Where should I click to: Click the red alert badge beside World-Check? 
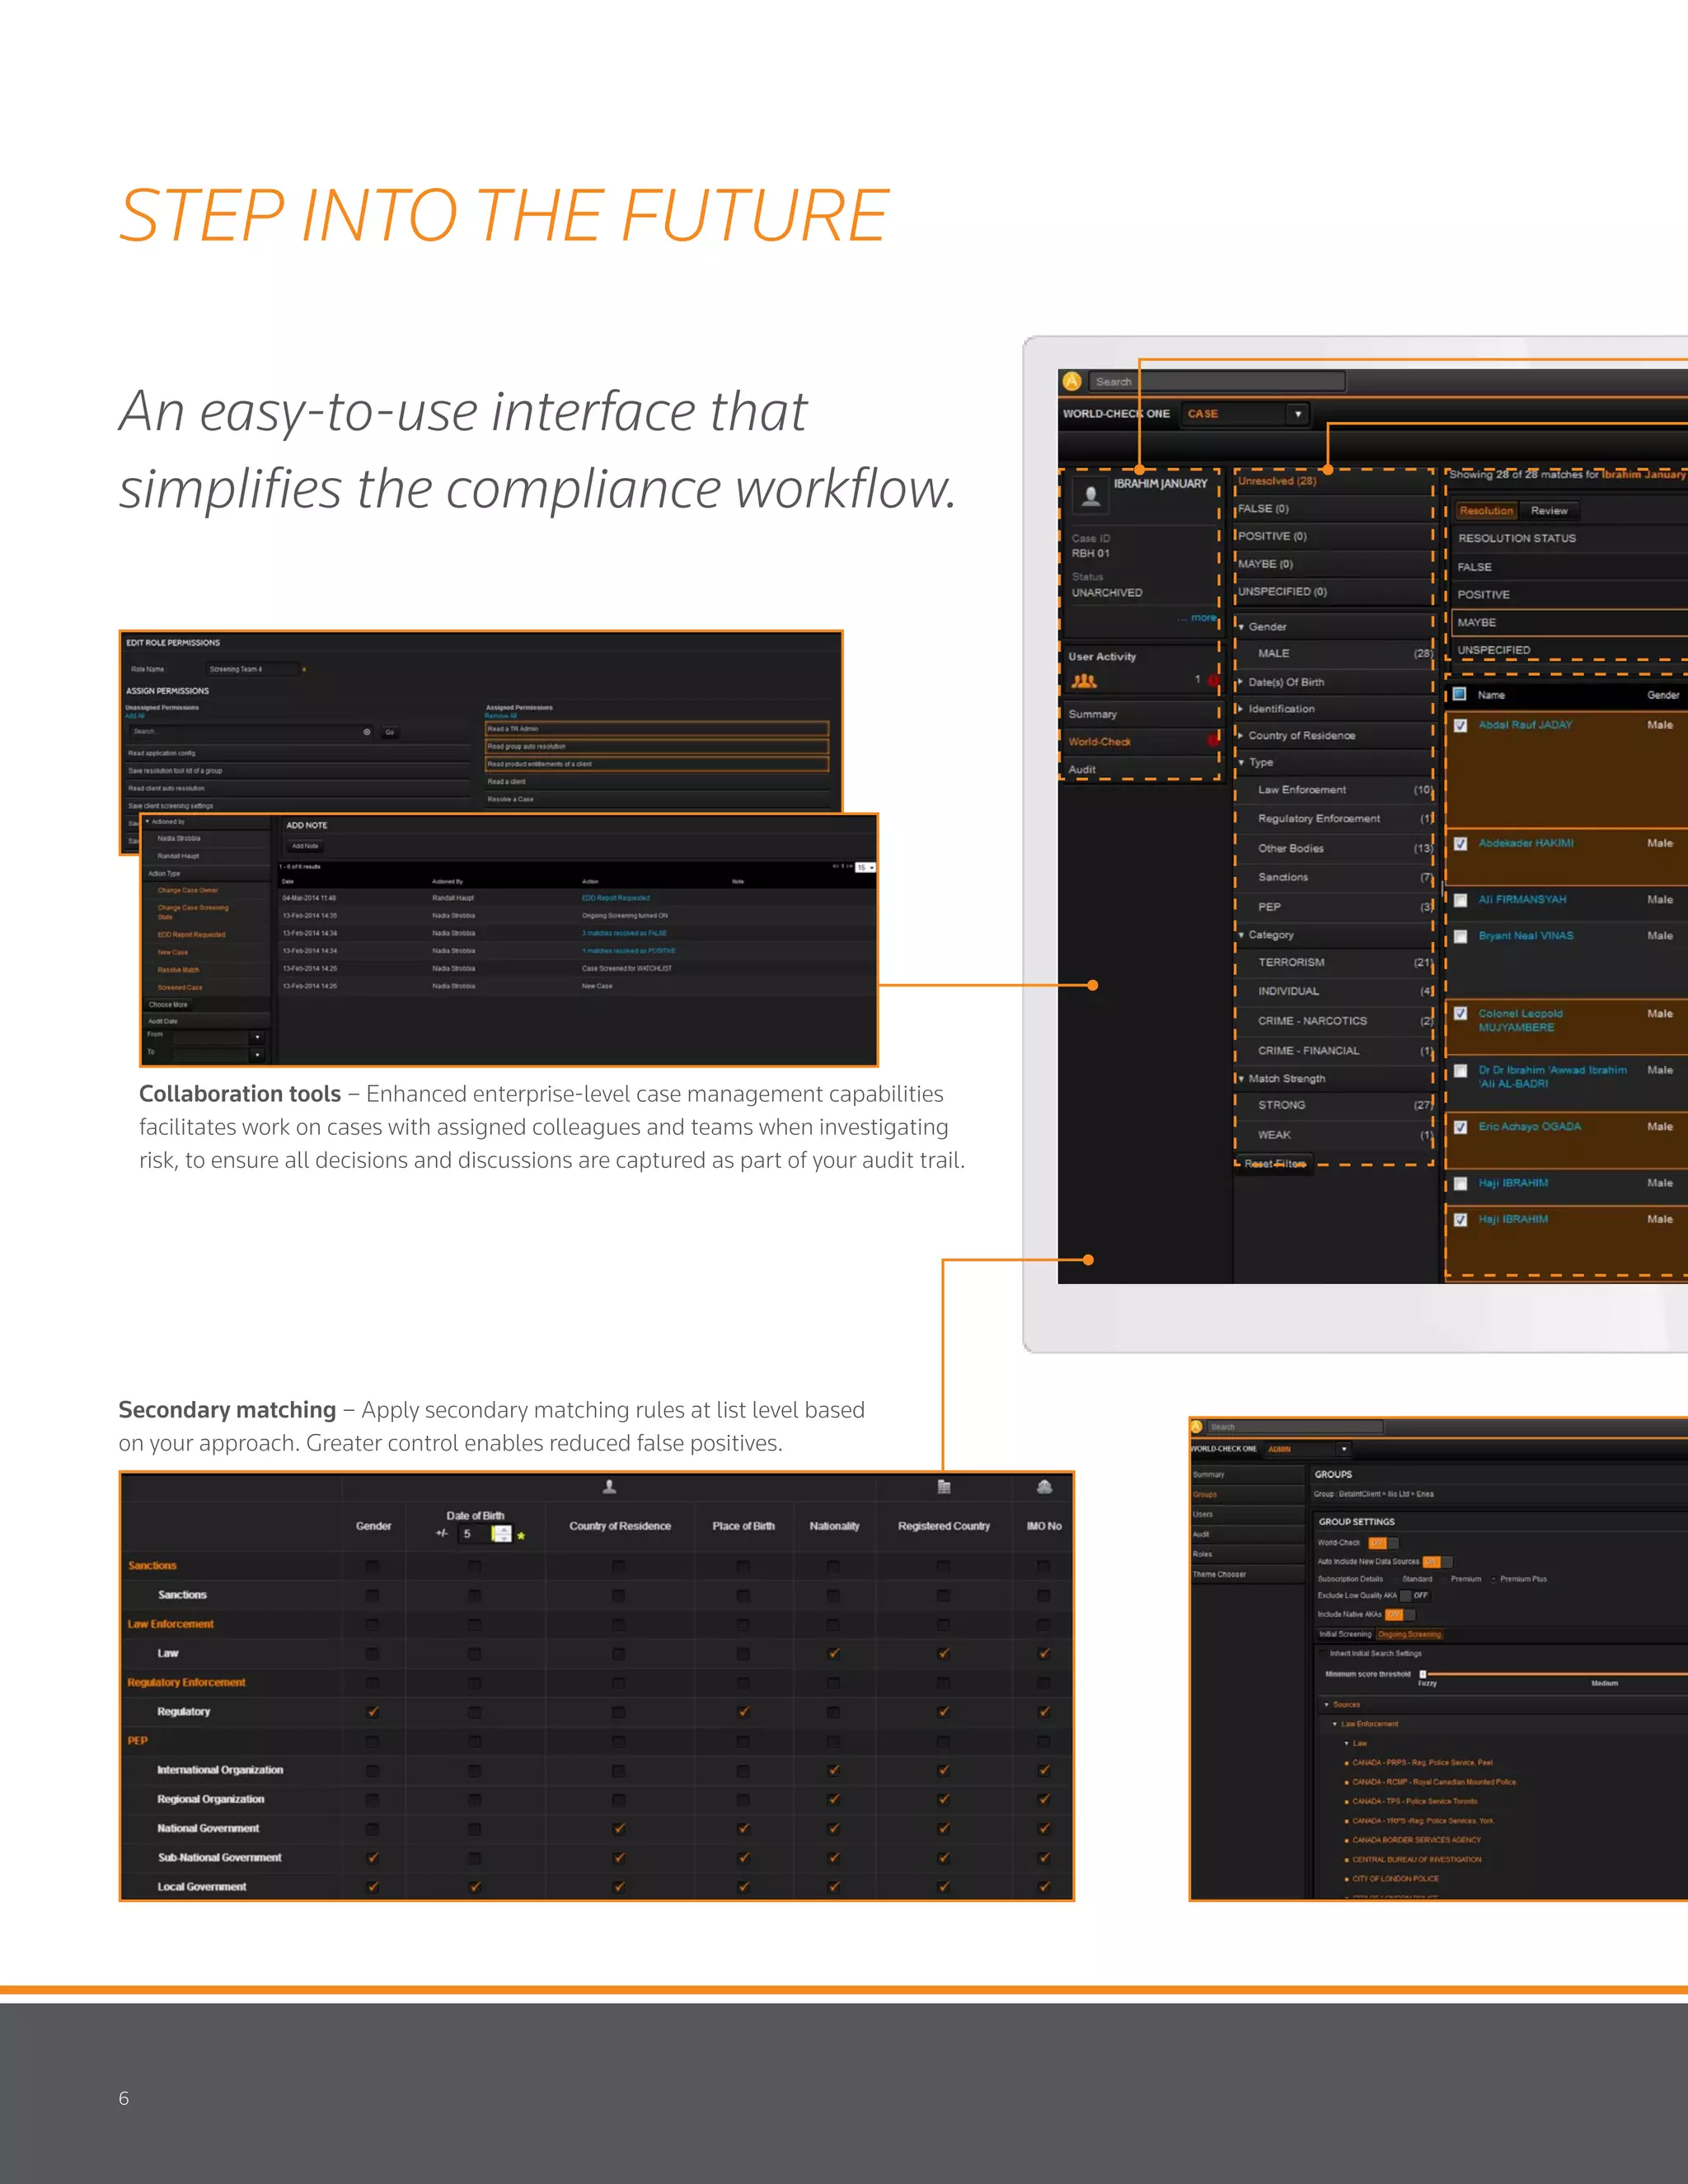1213,741
